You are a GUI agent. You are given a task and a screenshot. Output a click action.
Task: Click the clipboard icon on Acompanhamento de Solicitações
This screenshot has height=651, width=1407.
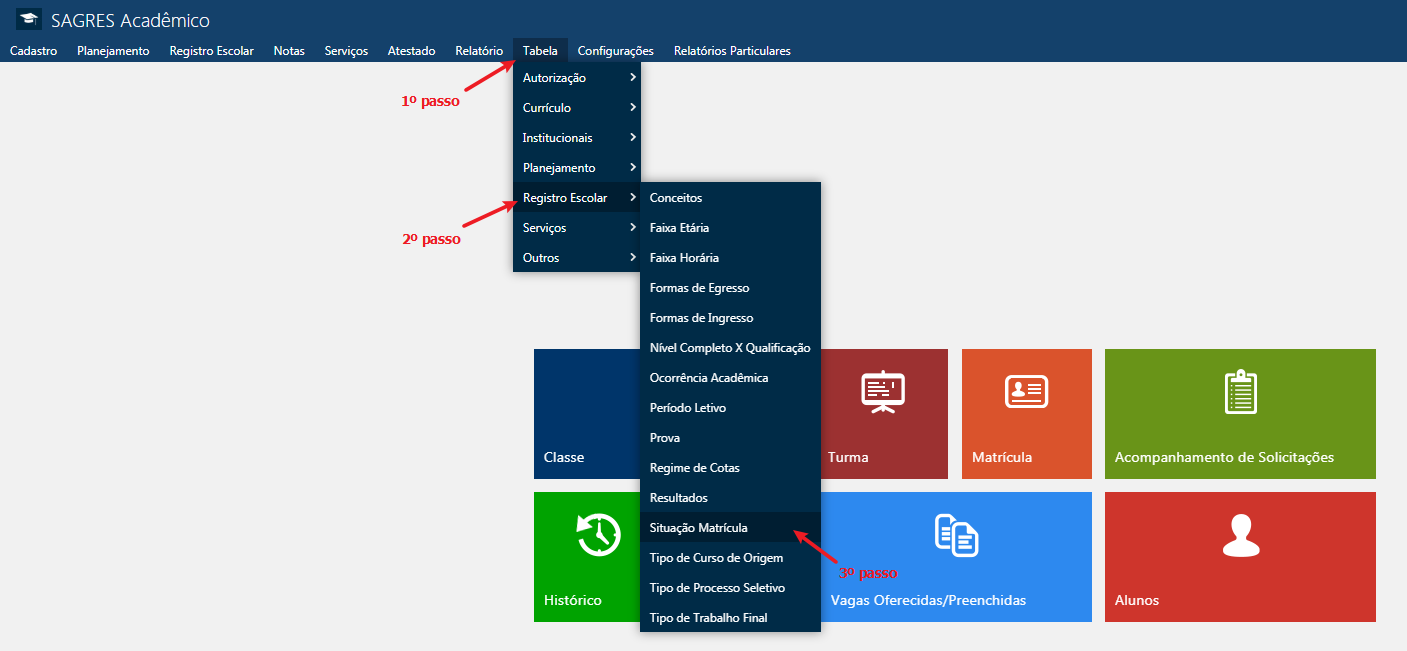click(x=1240, y=392)
